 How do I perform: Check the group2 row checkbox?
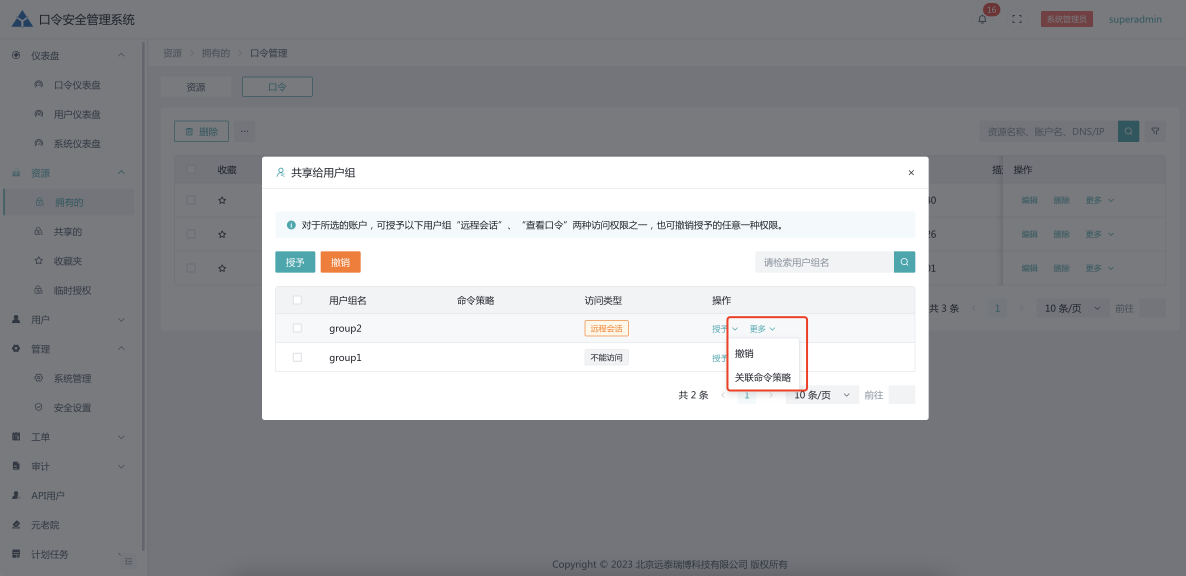click(297, 328)
